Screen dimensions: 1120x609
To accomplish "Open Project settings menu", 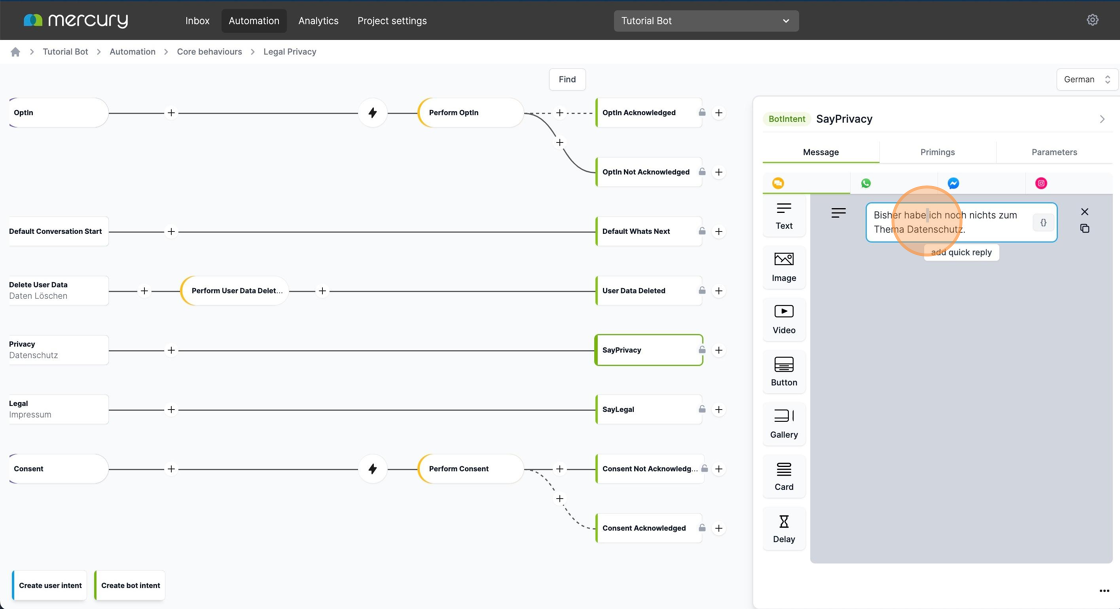I will [392, 21].
